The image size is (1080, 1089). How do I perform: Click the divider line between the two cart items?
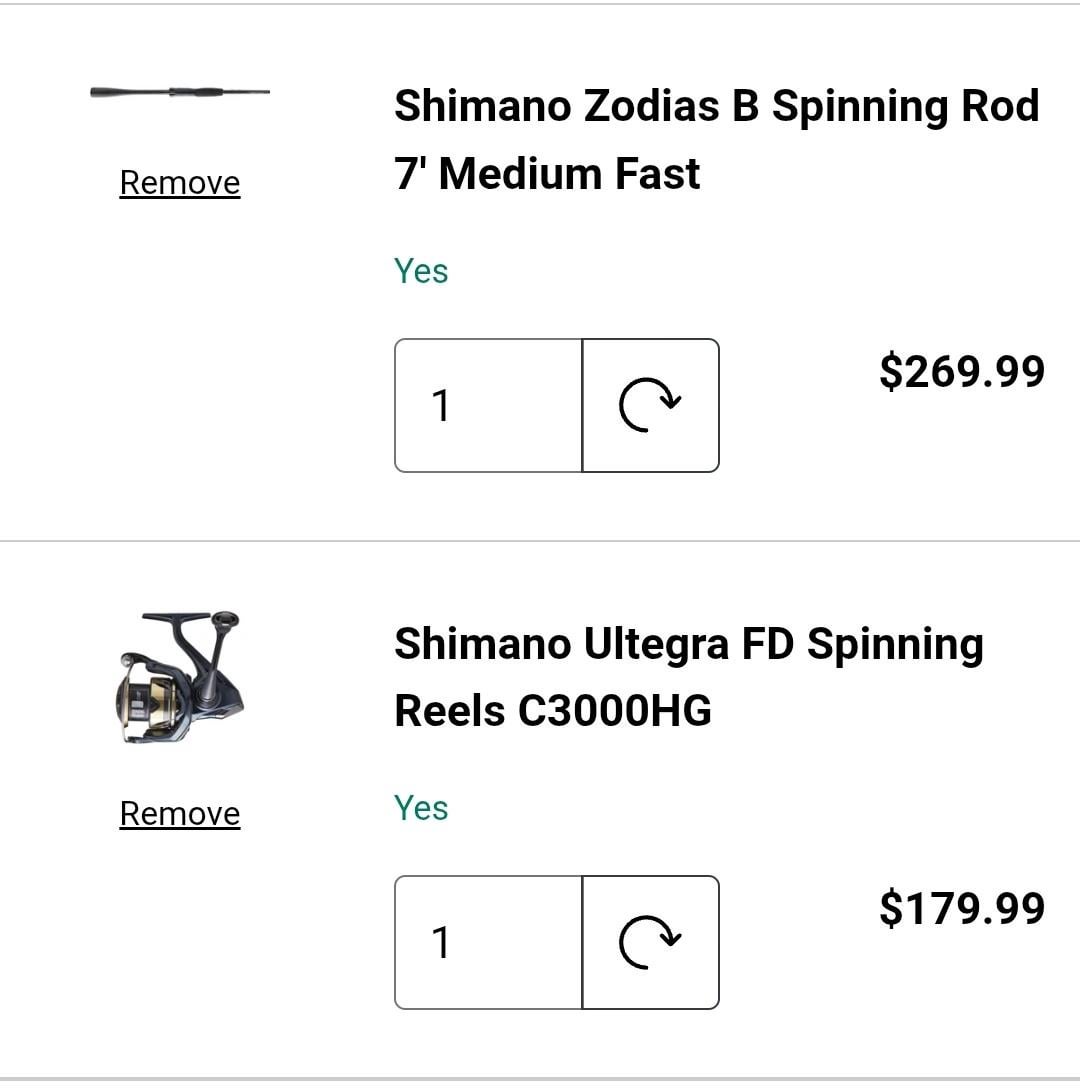[540, 541]
